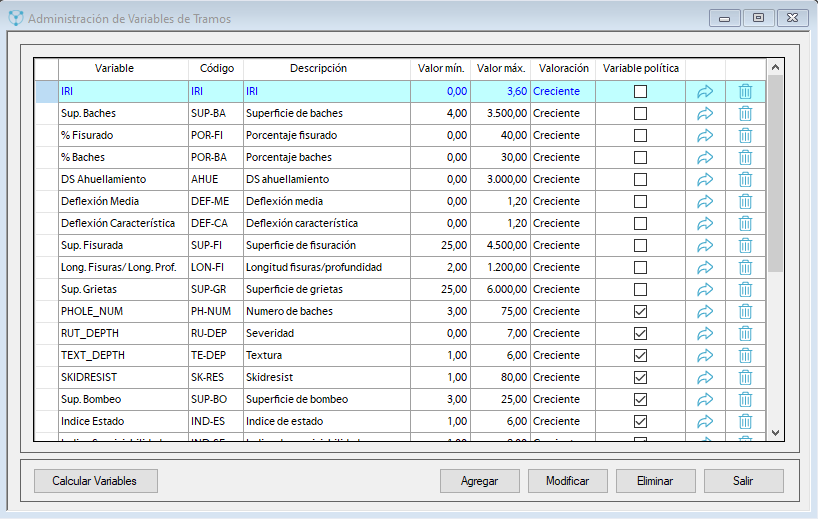
Task: Click the trash icon for Sup. Baches row
Action: [x=745, y=113]
